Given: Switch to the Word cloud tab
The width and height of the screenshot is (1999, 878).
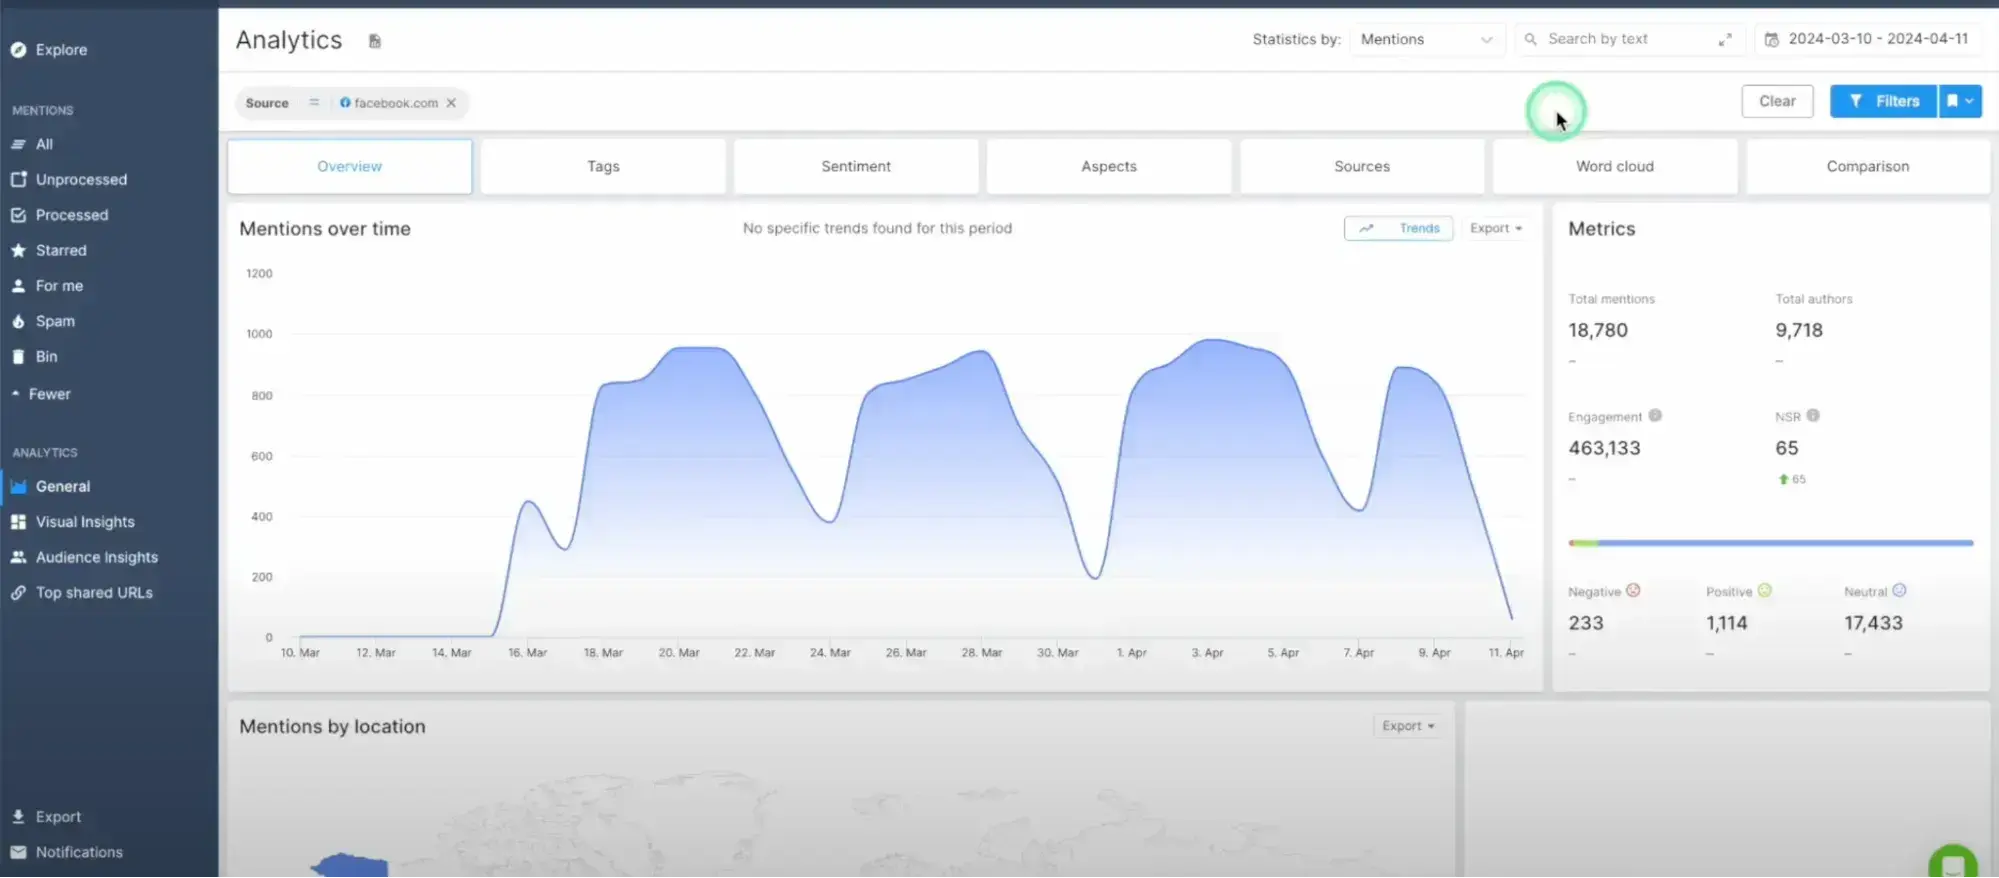Looking at the screenshot, I should [x=1614, y=166].
